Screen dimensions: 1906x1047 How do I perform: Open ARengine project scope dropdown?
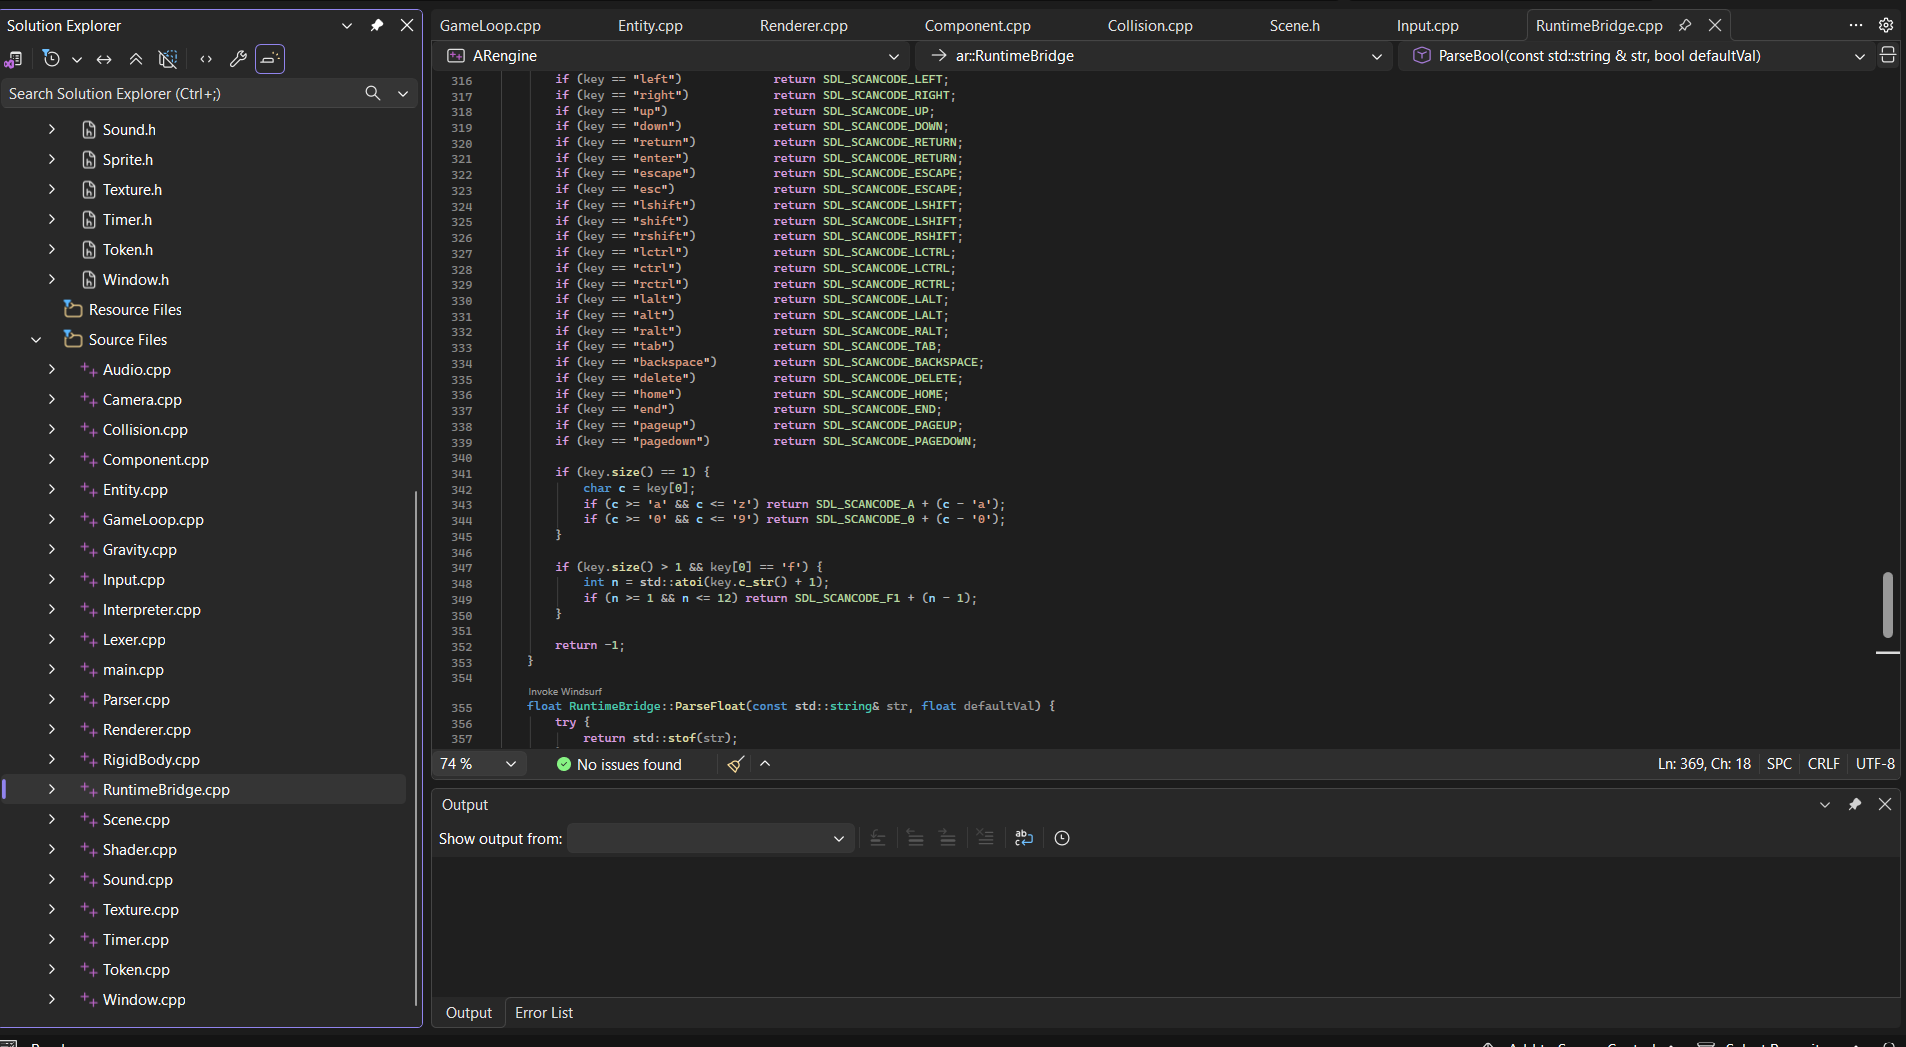click(x=893, y=56)
